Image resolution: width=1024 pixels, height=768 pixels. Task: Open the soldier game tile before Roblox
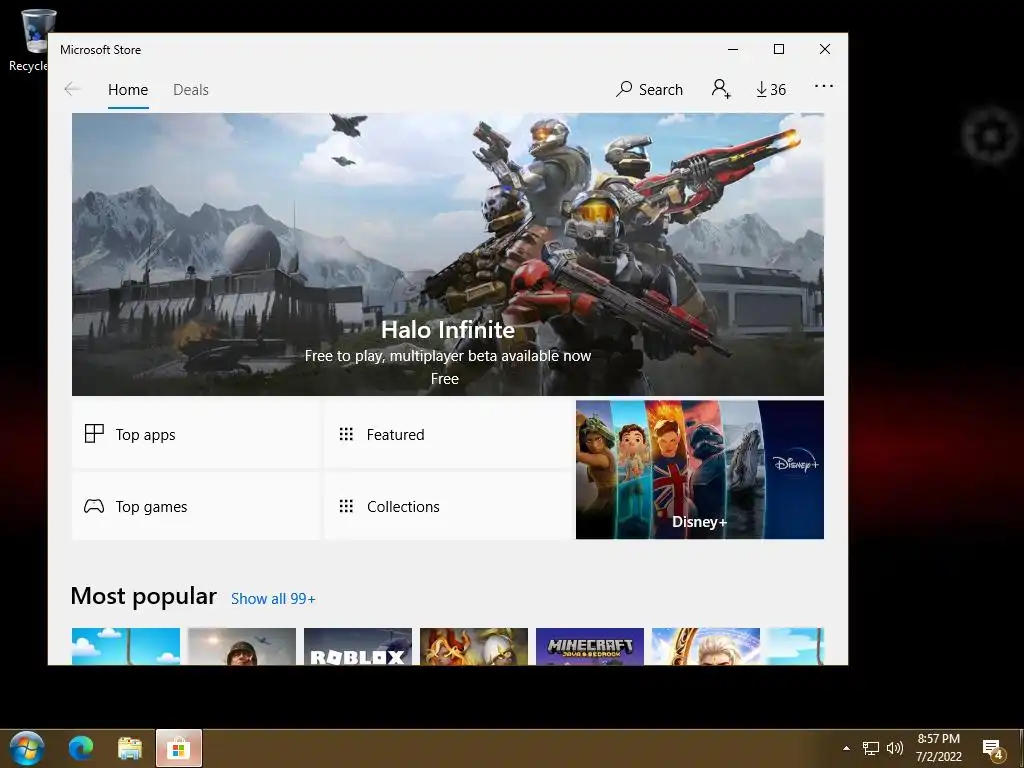coord(242,647)
